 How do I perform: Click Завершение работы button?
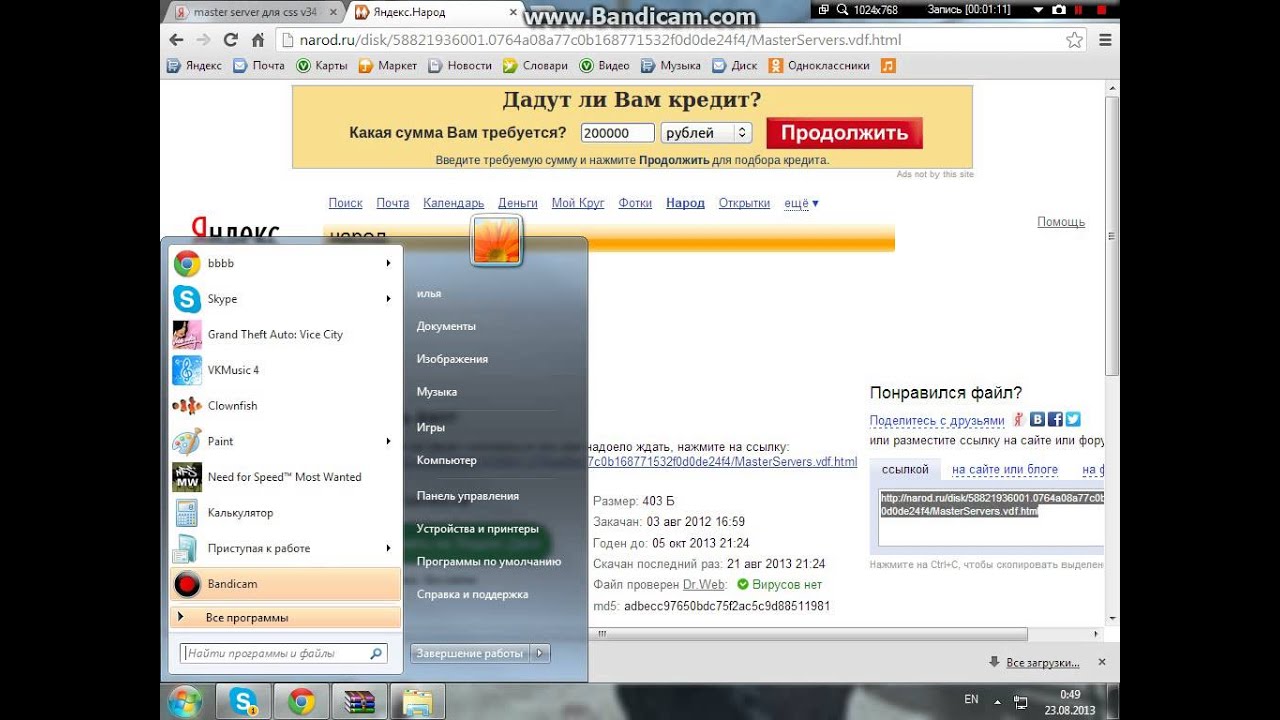pos(470,653)
